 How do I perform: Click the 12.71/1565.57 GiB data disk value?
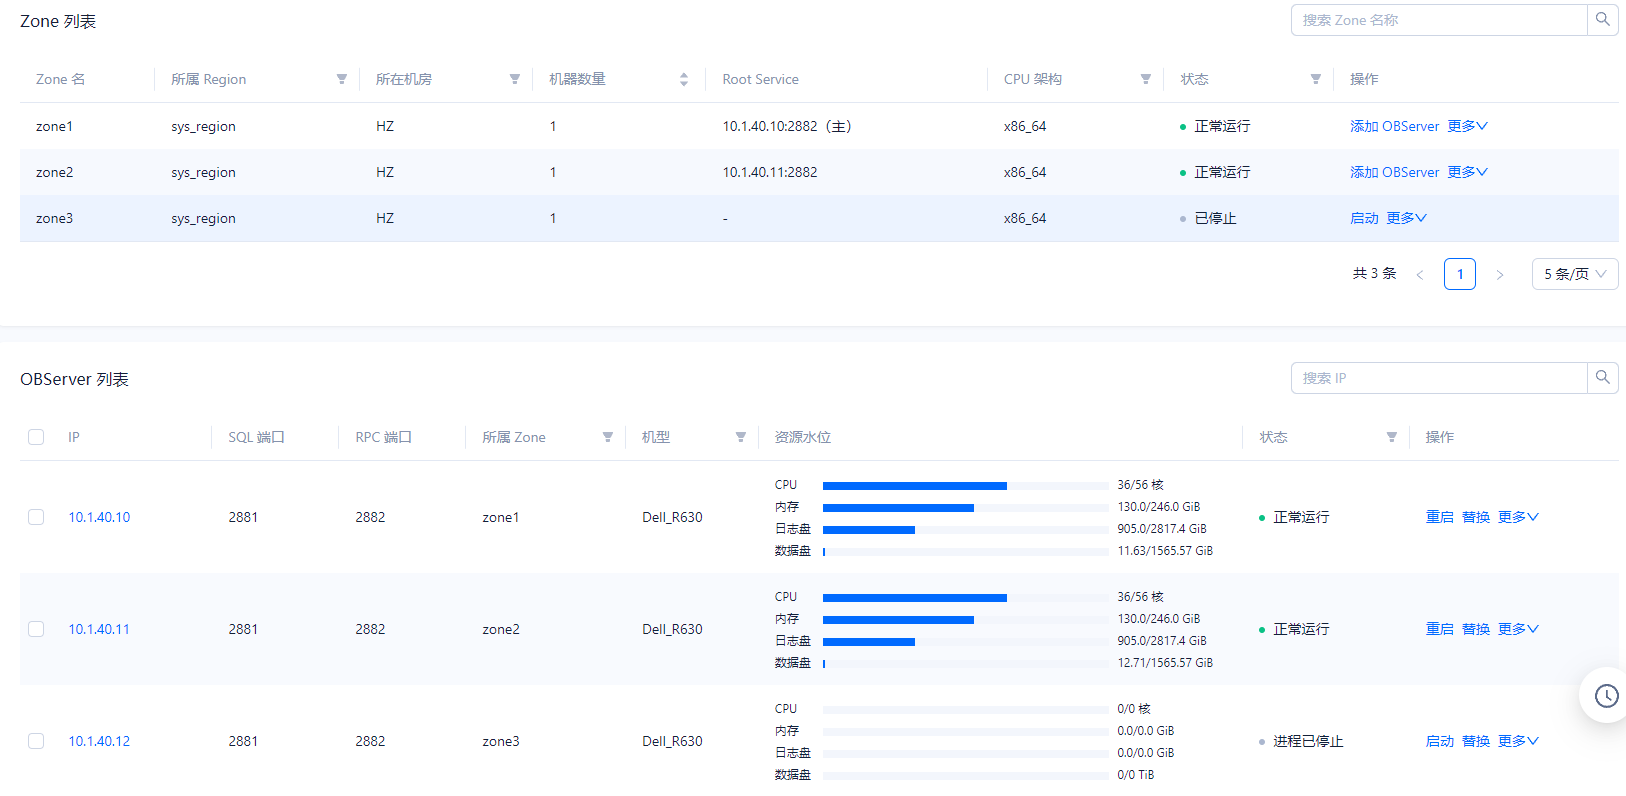1165,663
